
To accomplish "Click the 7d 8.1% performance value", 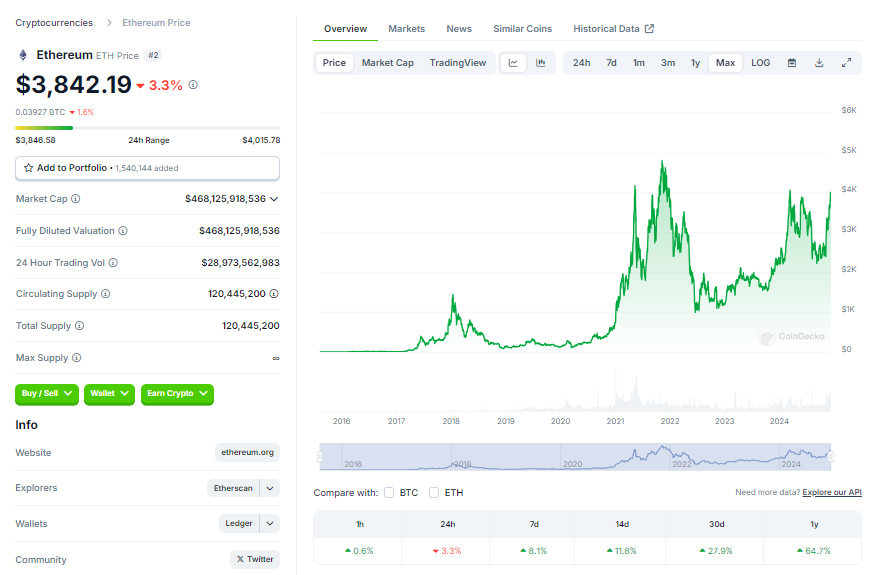I will (534, 550).
